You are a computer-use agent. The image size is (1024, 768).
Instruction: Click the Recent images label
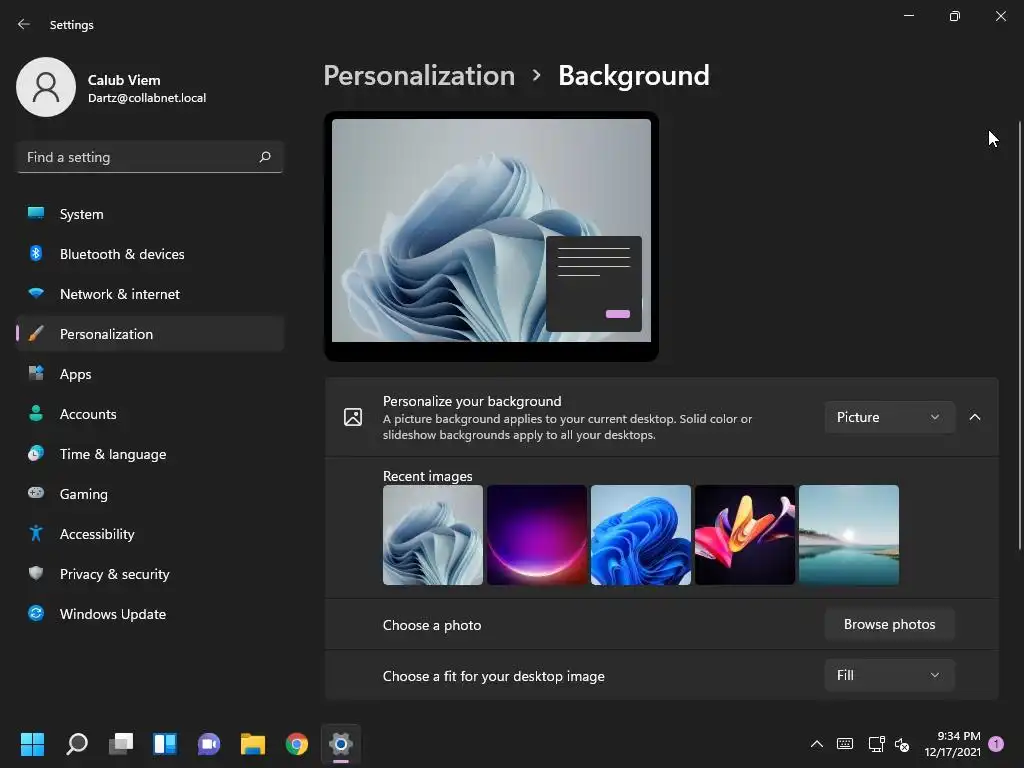427,476
